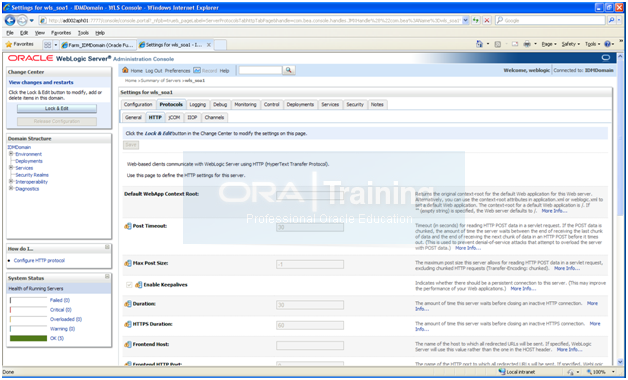Click the icon next to Max Post Size
Viewport: 628px width, 380px height.
(128, 263)
